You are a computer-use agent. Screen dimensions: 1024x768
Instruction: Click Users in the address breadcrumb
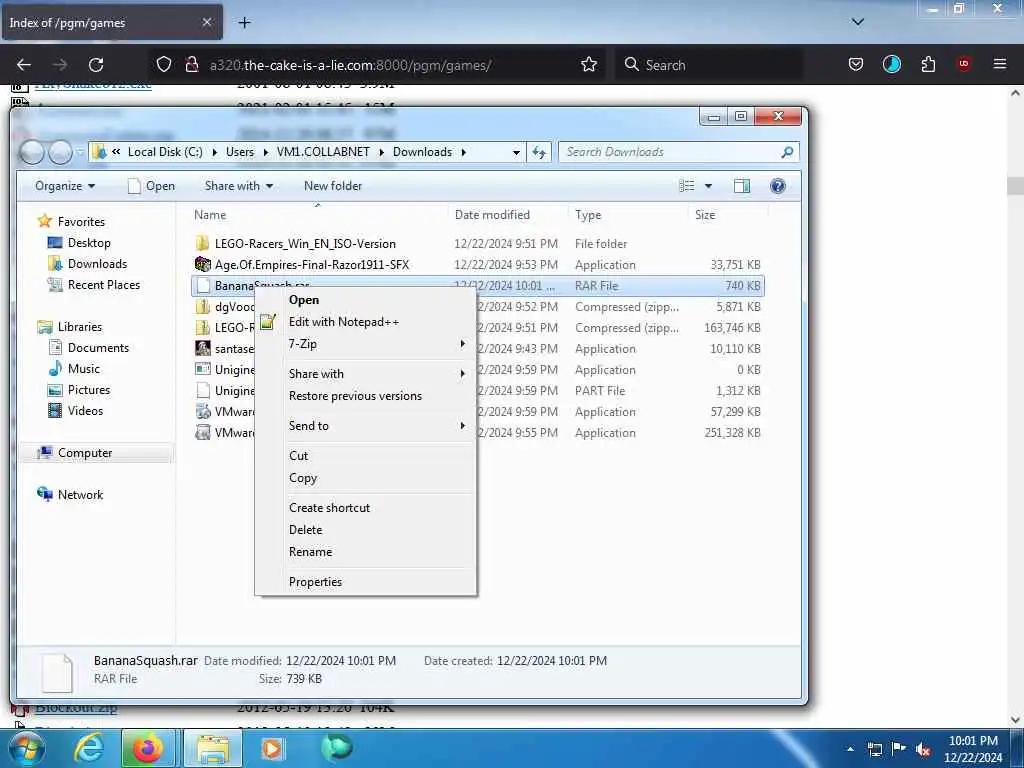(x=240, y=152)
